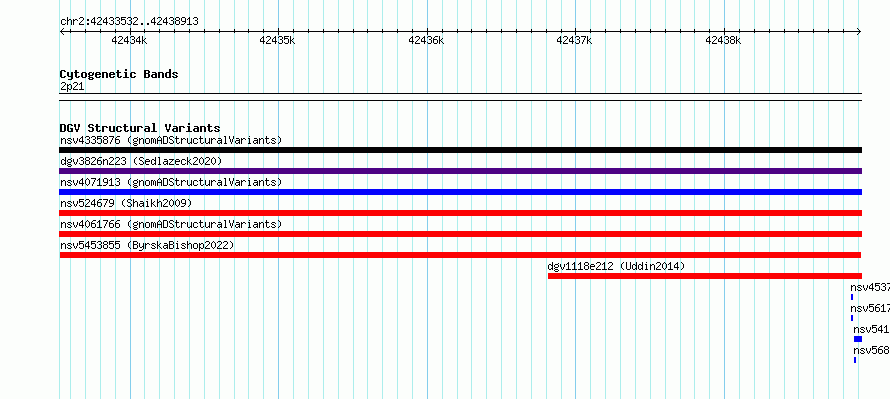Viewport: 890px width, 399px height.
Task: Click the truncated nsv541 variant label
Action: click(872, 329)
